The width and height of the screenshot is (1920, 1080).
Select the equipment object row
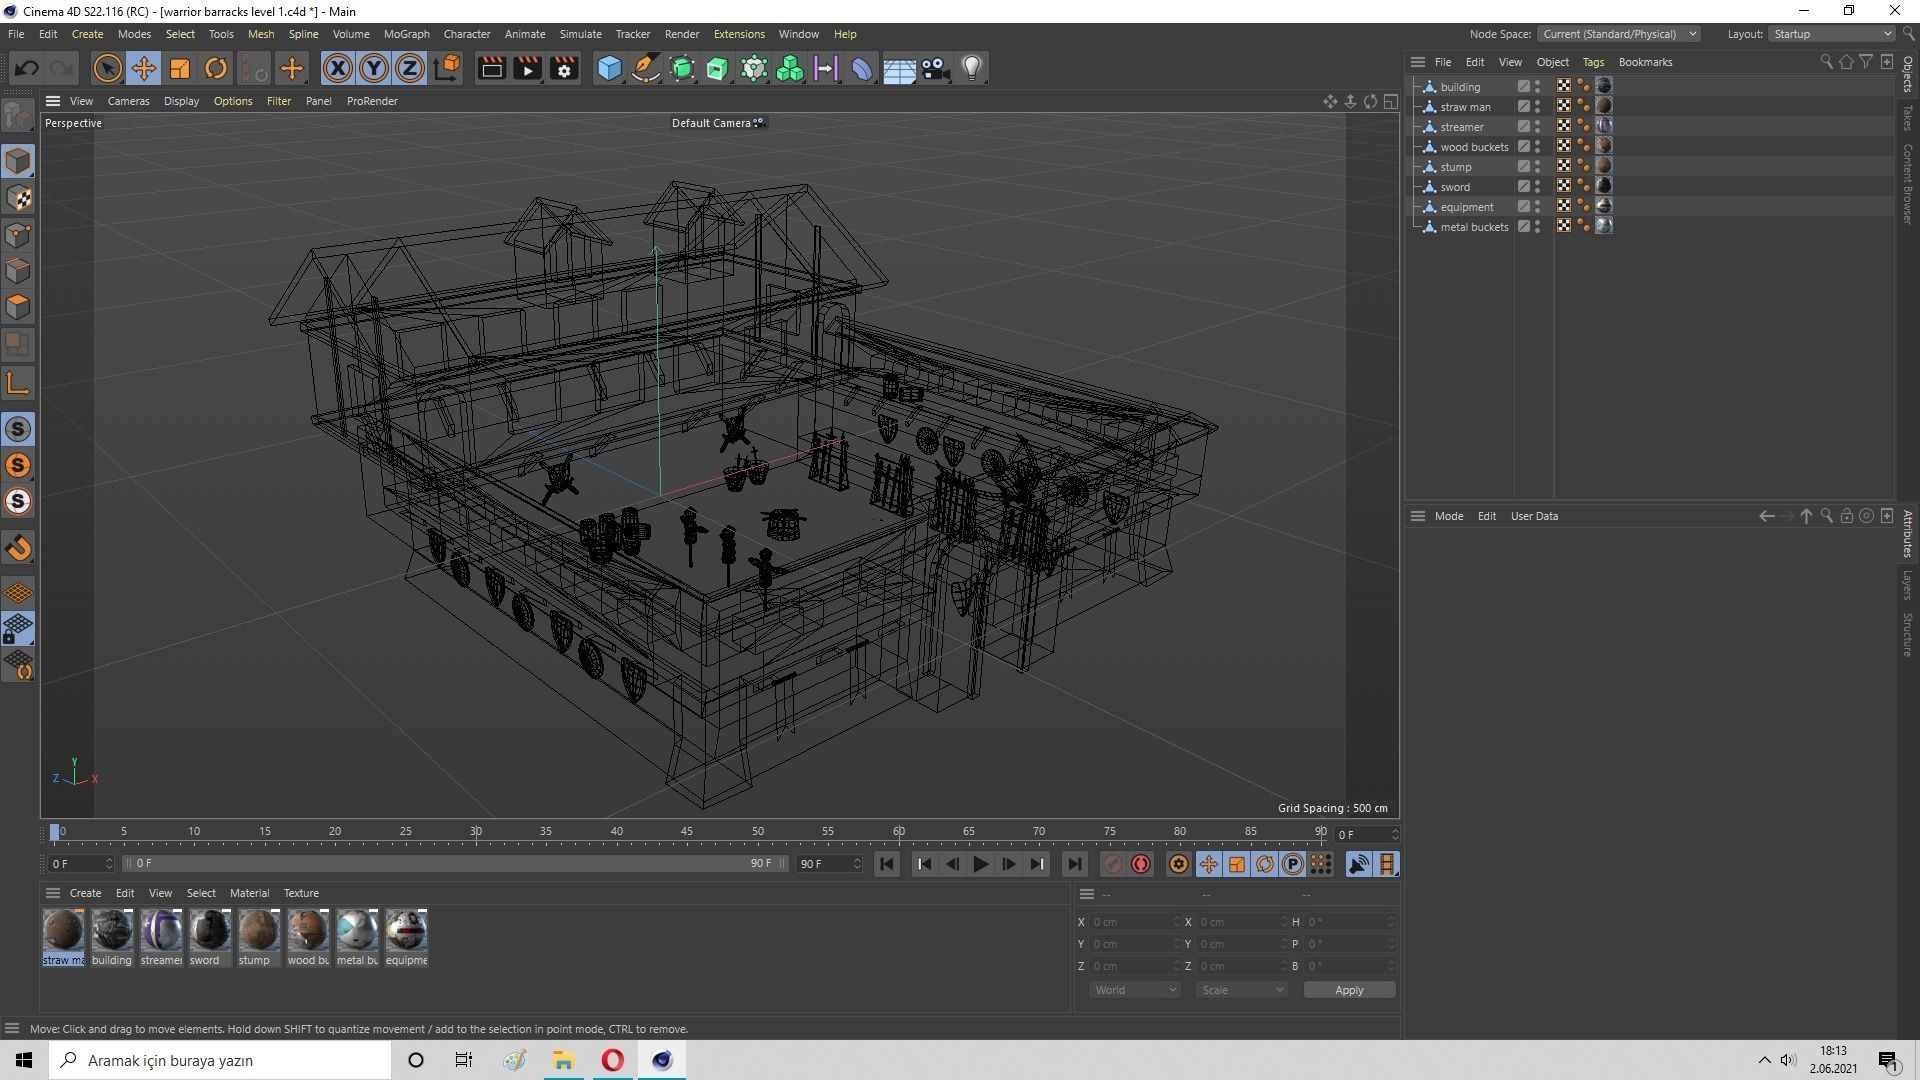pyautogui.click(x=1467, y=207)
